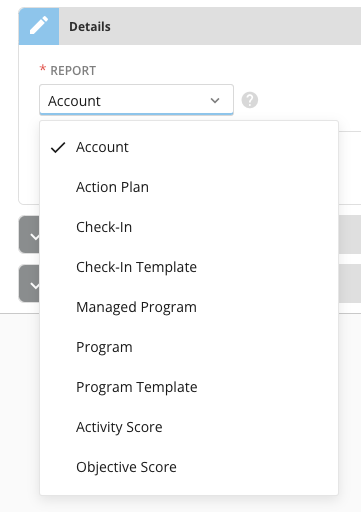Click the pencil edit icon beside Details
This screenshot has width=361, height=512.
pyautogui.click(x=39, y=26)
